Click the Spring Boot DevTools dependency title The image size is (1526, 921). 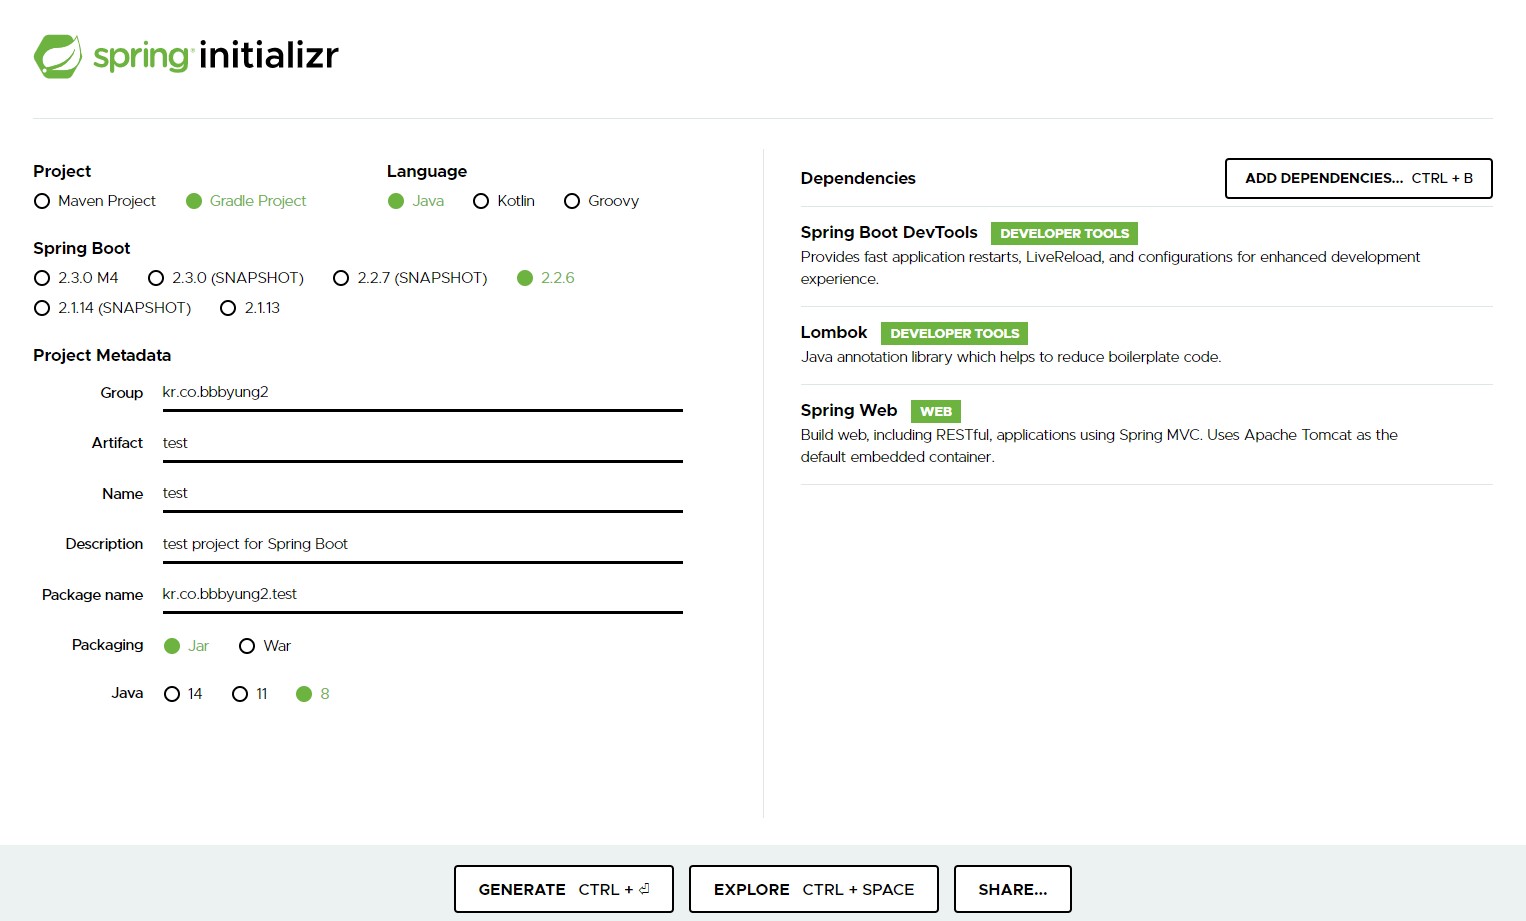pos(889,232)
